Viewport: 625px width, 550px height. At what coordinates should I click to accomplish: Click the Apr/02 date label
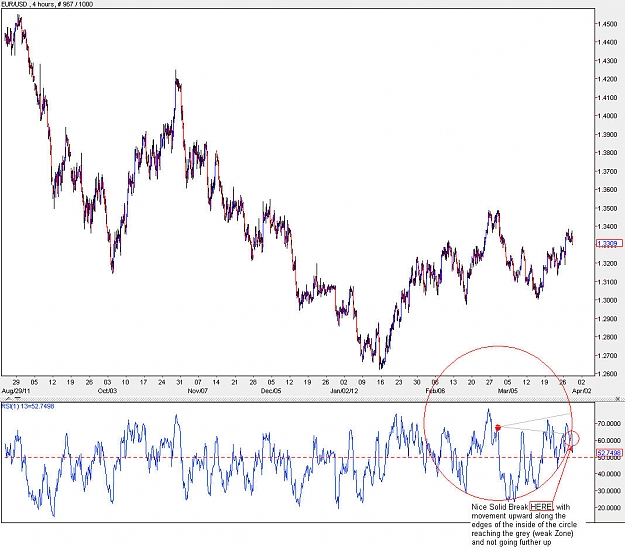pyautogui.click(x=582, y=391)
